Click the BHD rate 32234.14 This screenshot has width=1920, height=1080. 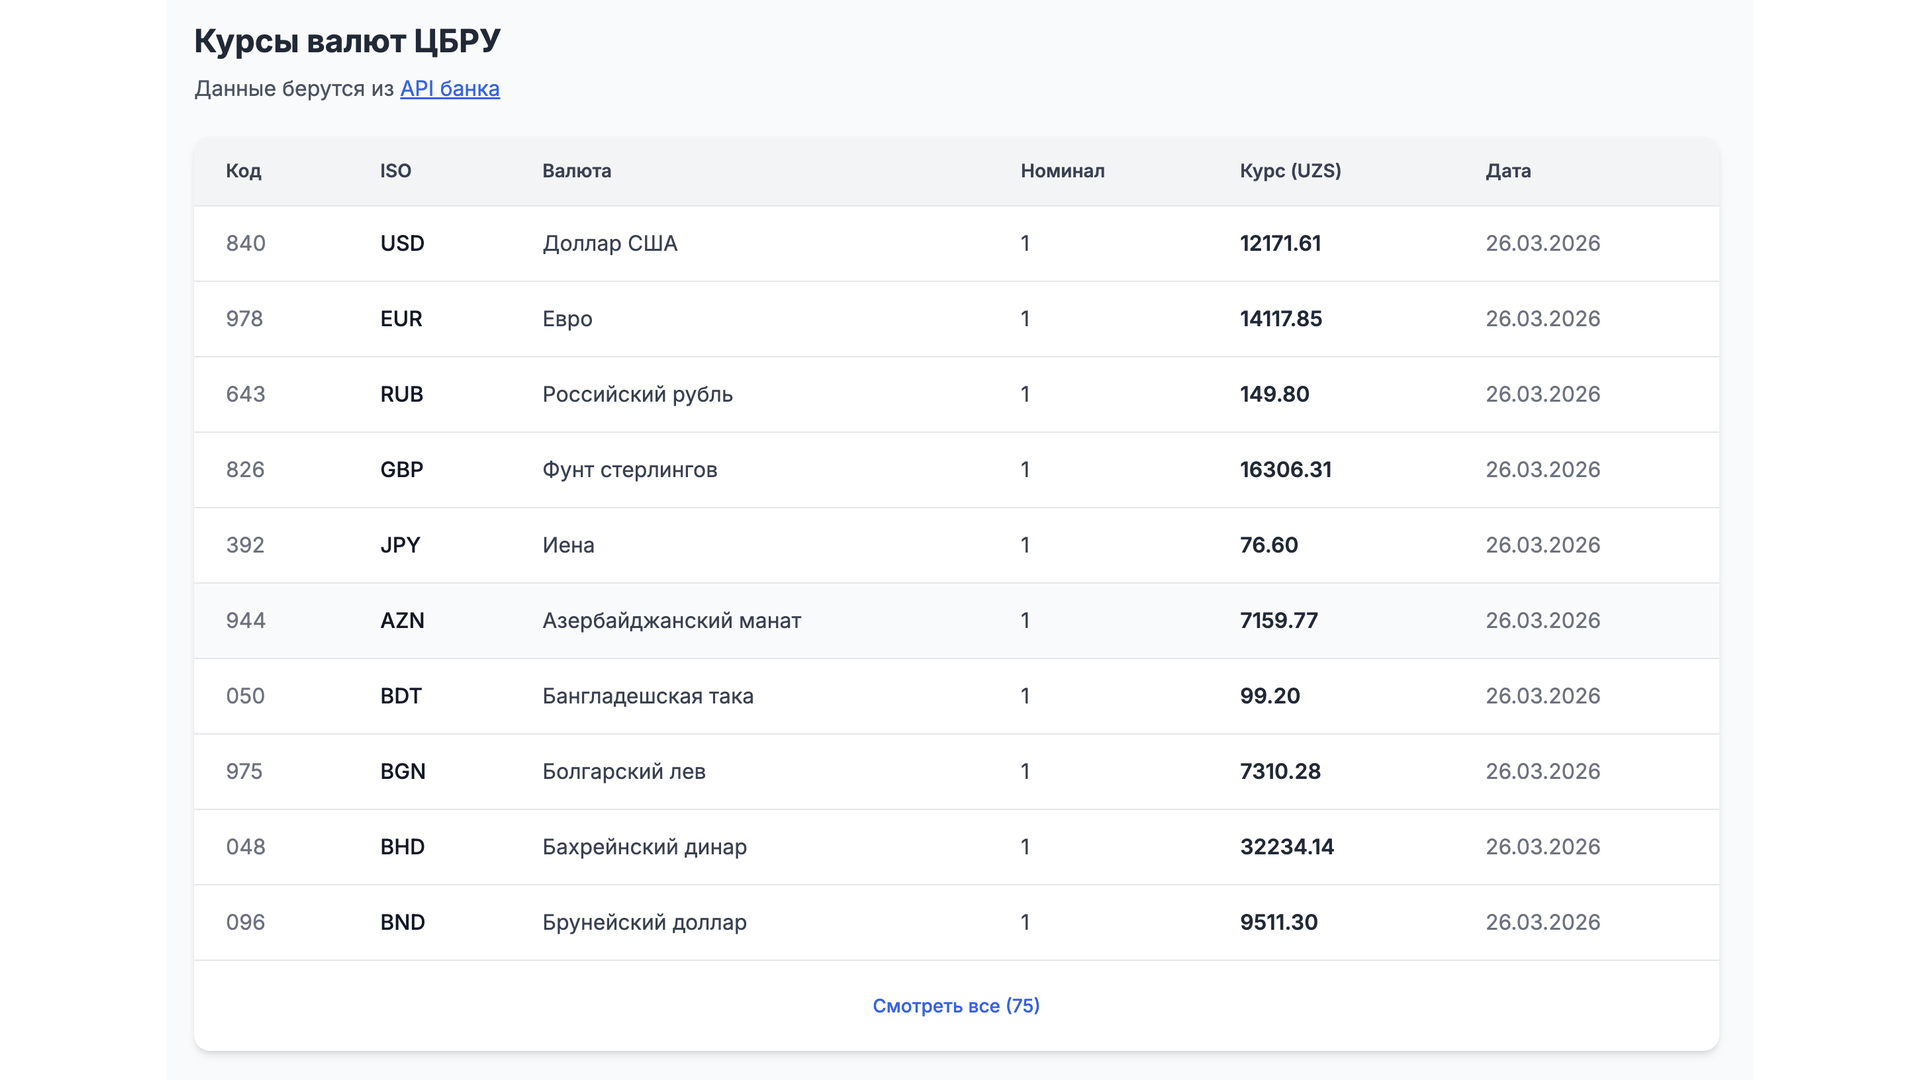tap(1286, 847)
